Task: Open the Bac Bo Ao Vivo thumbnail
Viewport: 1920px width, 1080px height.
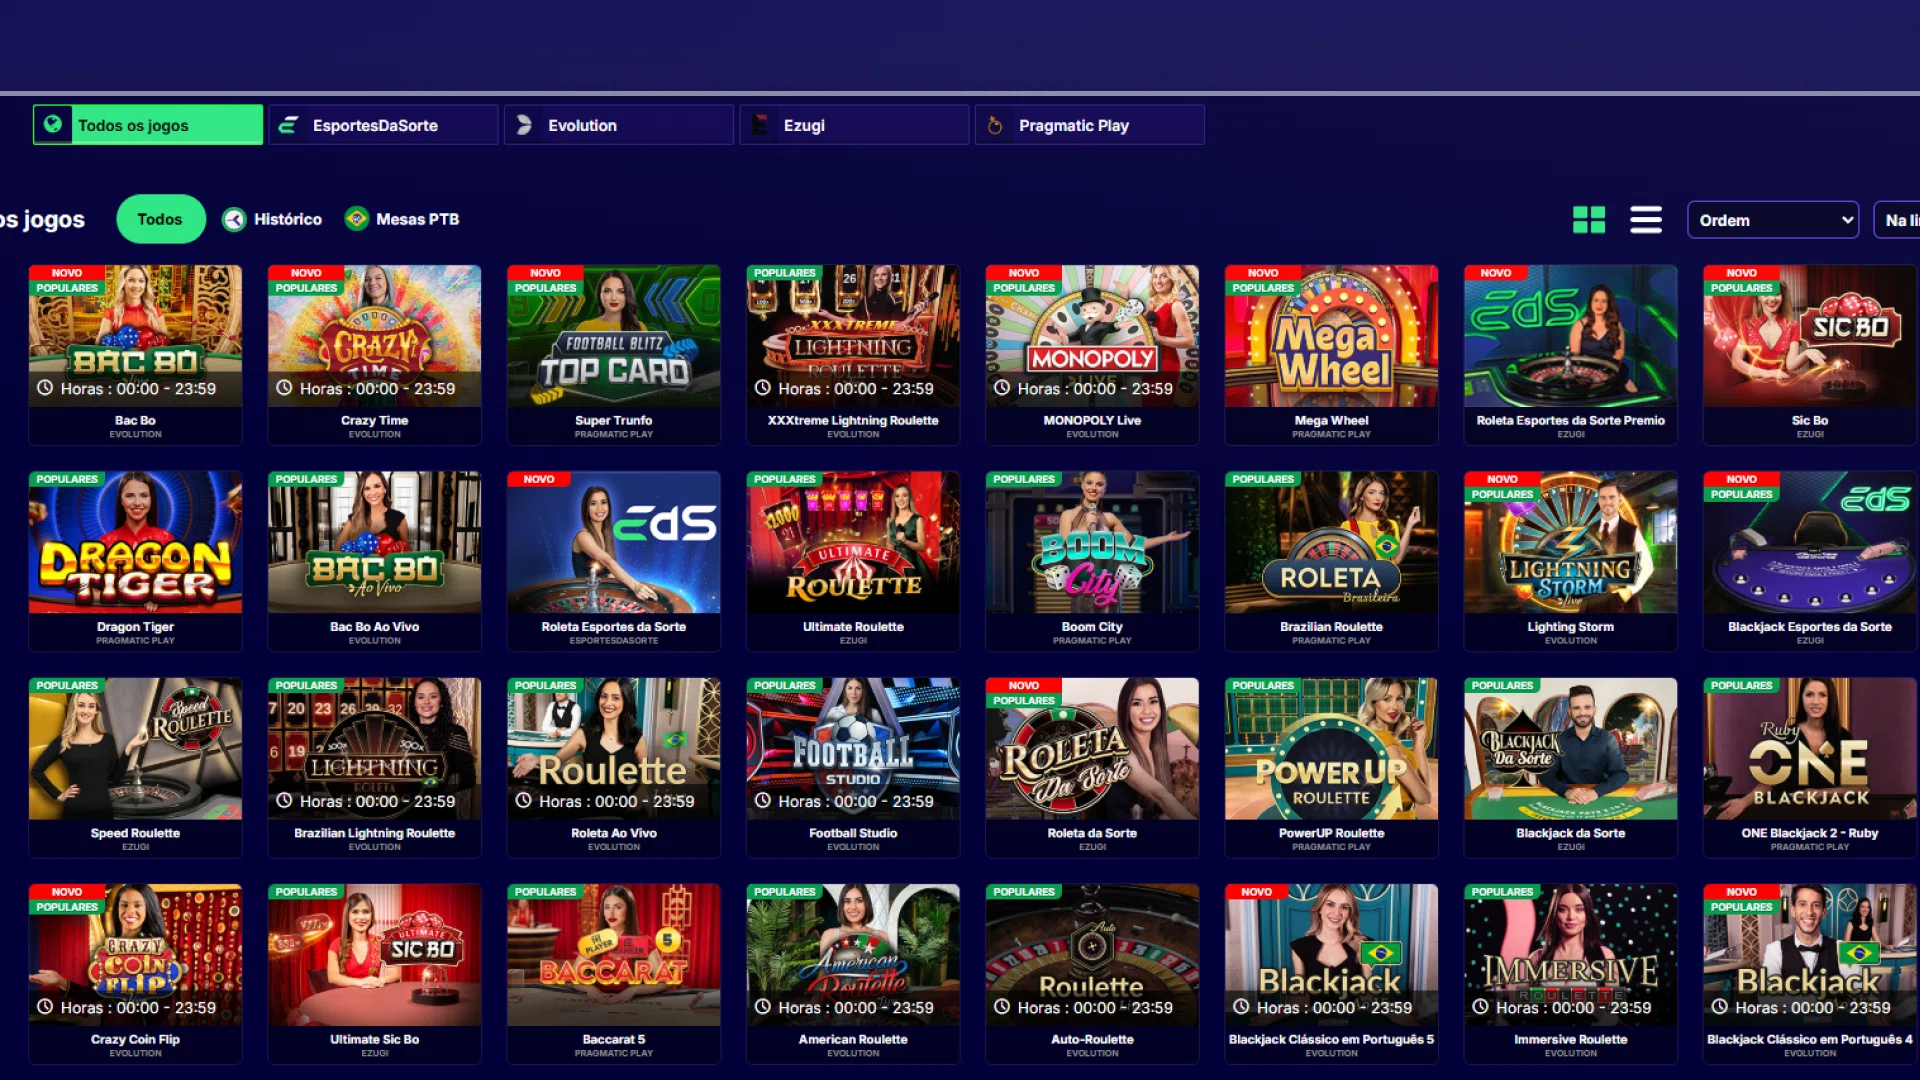Action: point(374,542)
